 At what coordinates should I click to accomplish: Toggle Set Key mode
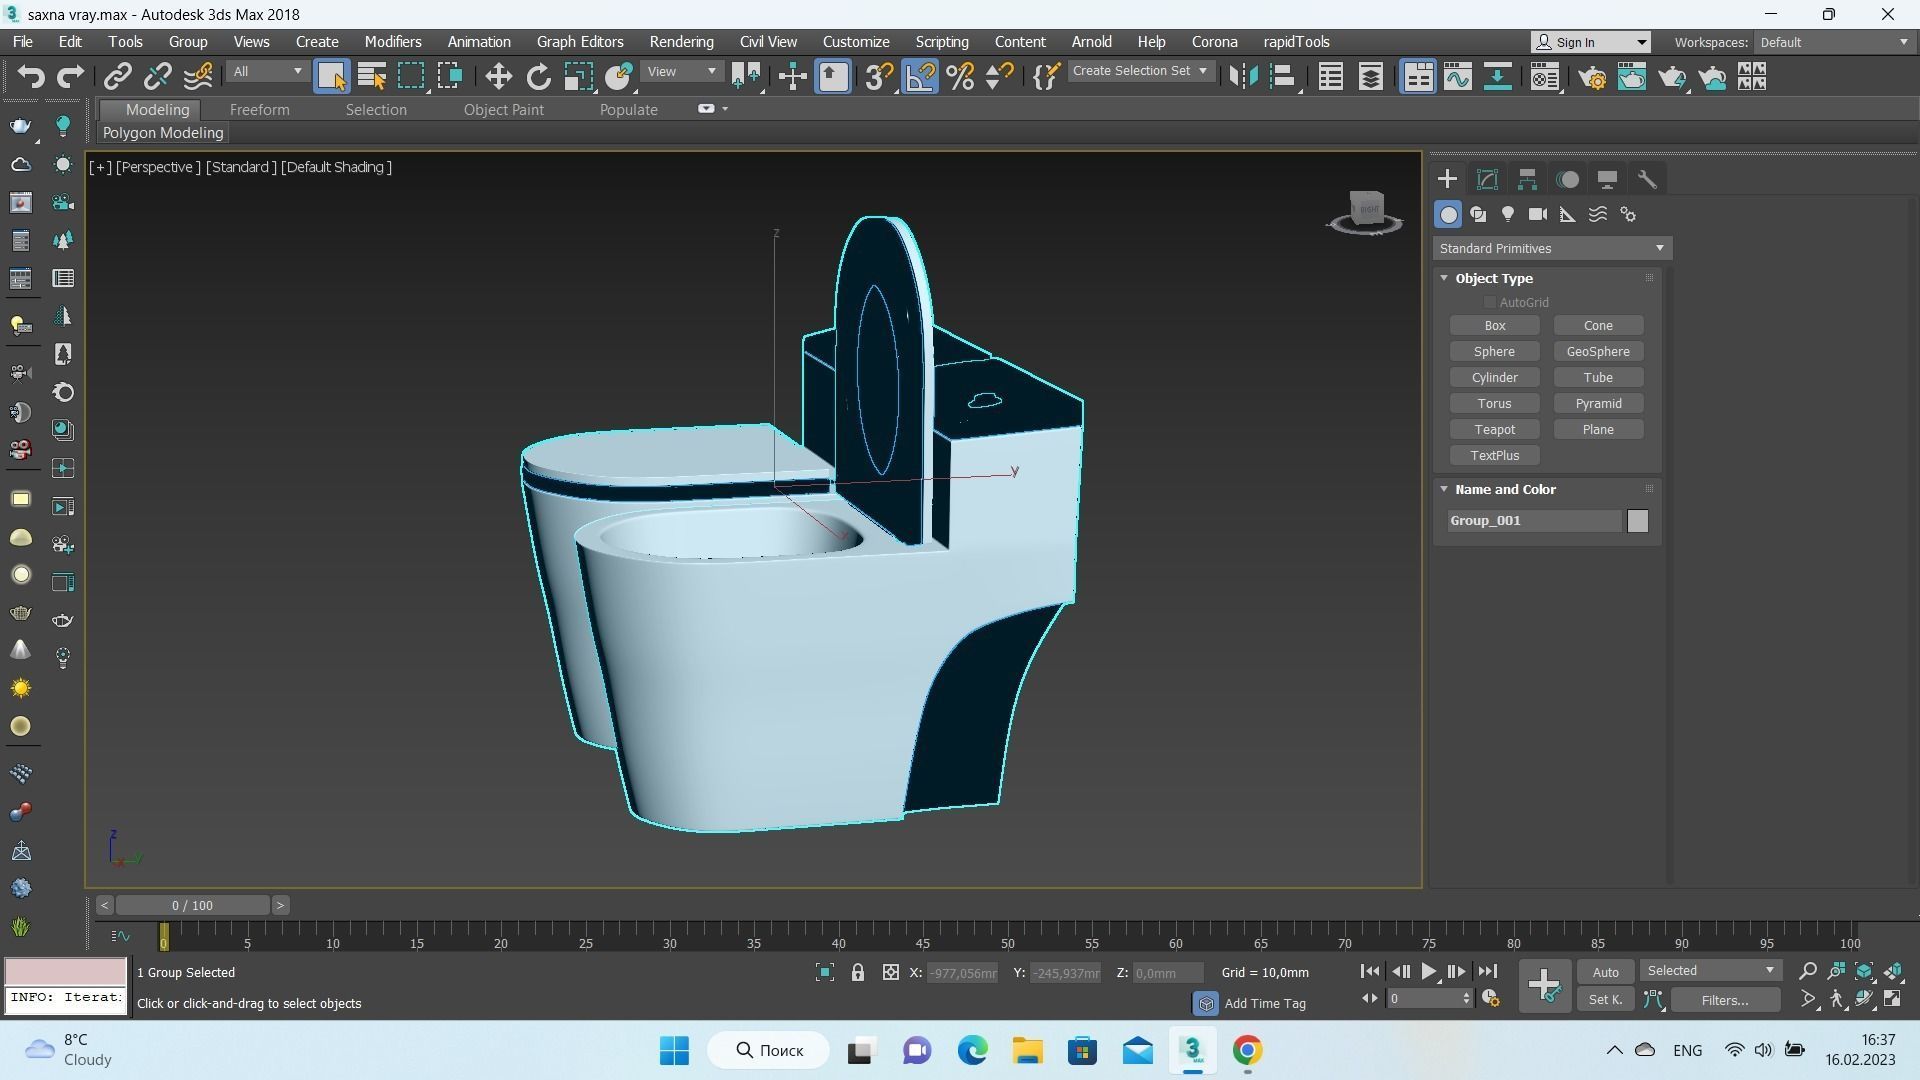[x=1605, y=999]
